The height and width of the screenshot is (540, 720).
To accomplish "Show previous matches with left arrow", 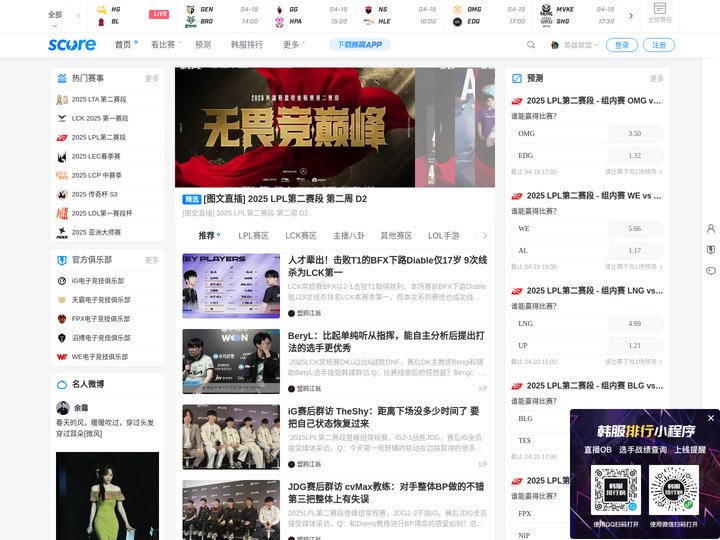I will [79, 16].
